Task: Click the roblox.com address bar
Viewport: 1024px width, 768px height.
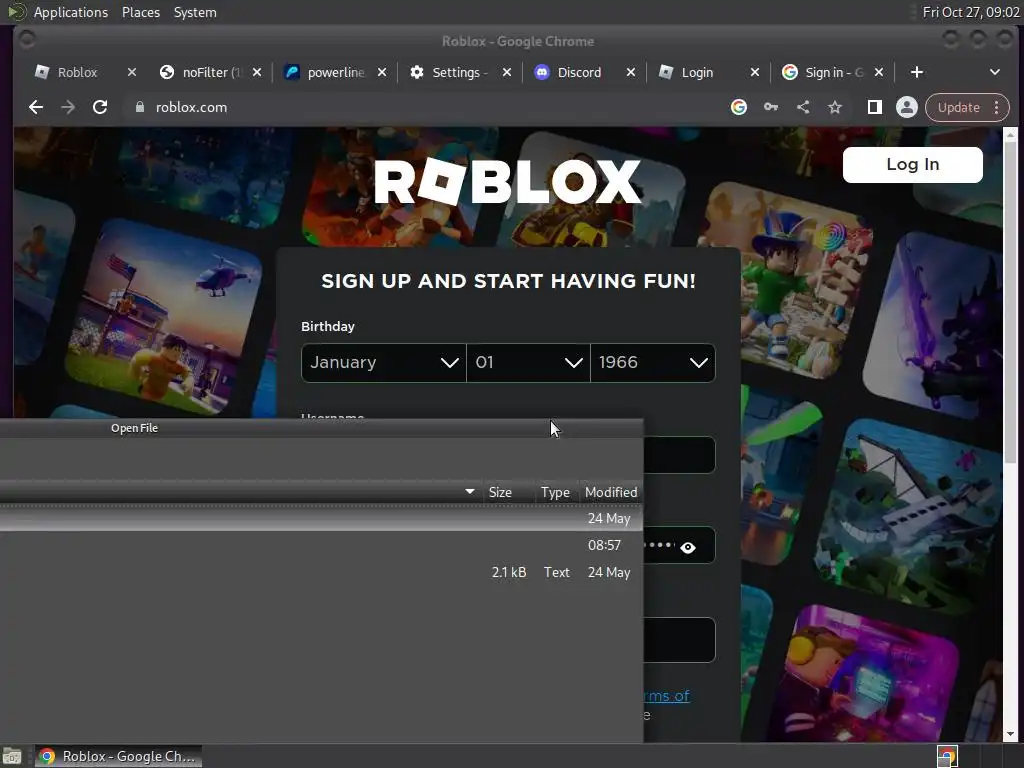Action: (424, 107)
